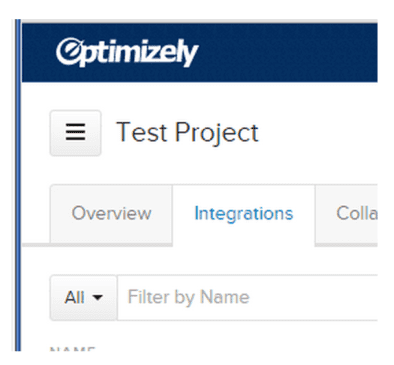The image size is (394, 365).
Task: Click the Test Project heading
Action: 187,132
